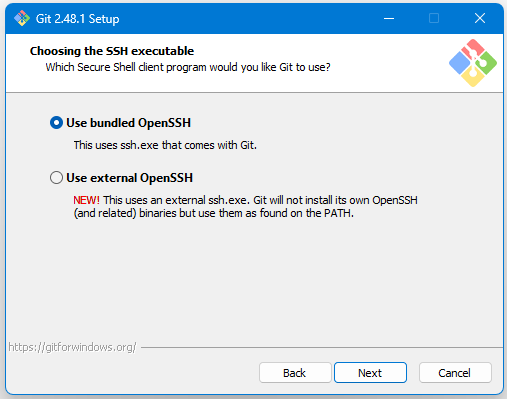Viewport: 507px width, 399px height.
Task: Select the Use external OpenSSH radio button
Action: click(56, 177)
